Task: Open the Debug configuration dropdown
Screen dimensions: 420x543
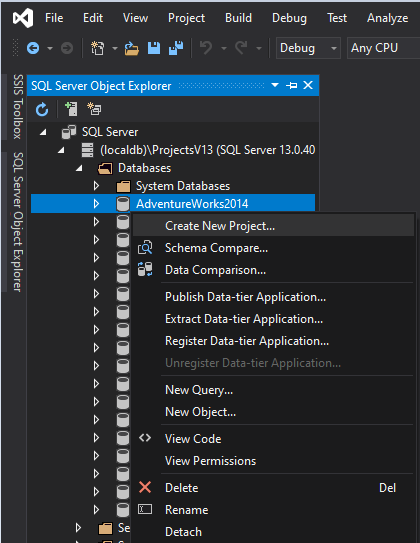Action: pyautogui.click(x=308, y=48)
